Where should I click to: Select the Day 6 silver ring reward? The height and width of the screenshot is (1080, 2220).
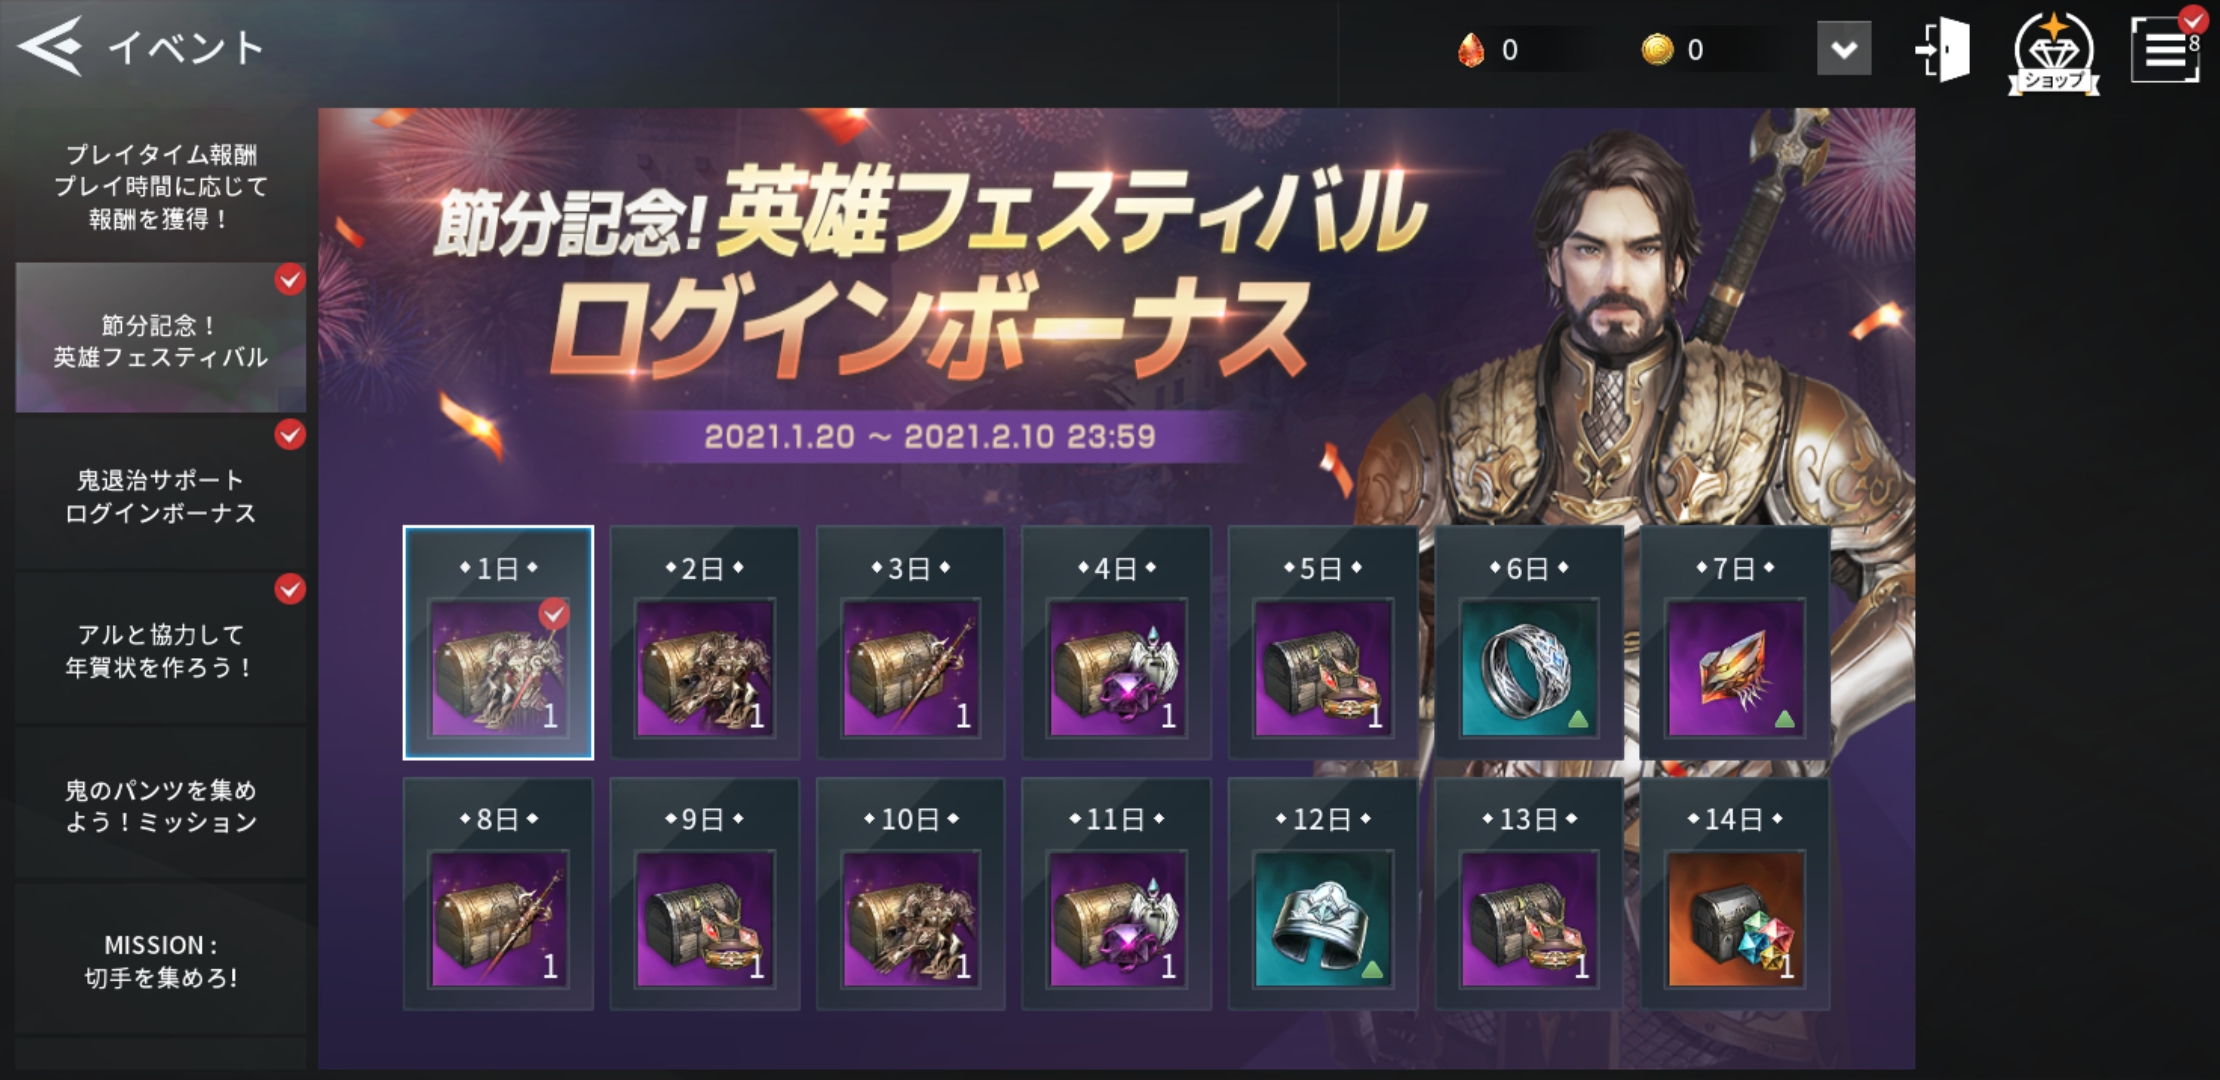coord(1529,668)
